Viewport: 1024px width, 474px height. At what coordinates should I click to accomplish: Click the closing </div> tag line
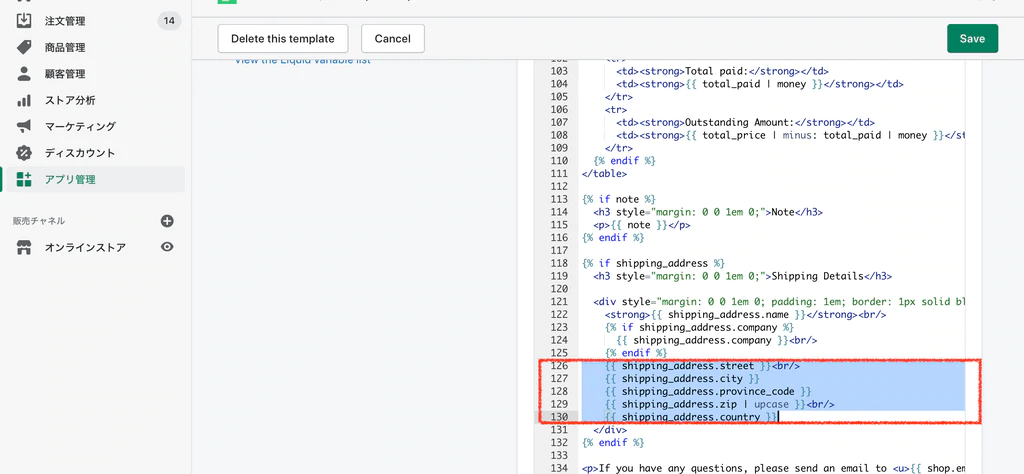(x=610, y=430)
